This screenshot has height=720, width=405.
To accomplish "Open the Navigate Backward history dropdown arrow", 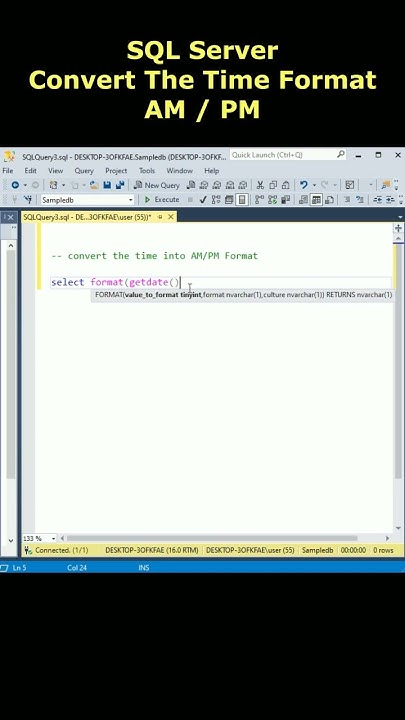I will pos(25,185).
